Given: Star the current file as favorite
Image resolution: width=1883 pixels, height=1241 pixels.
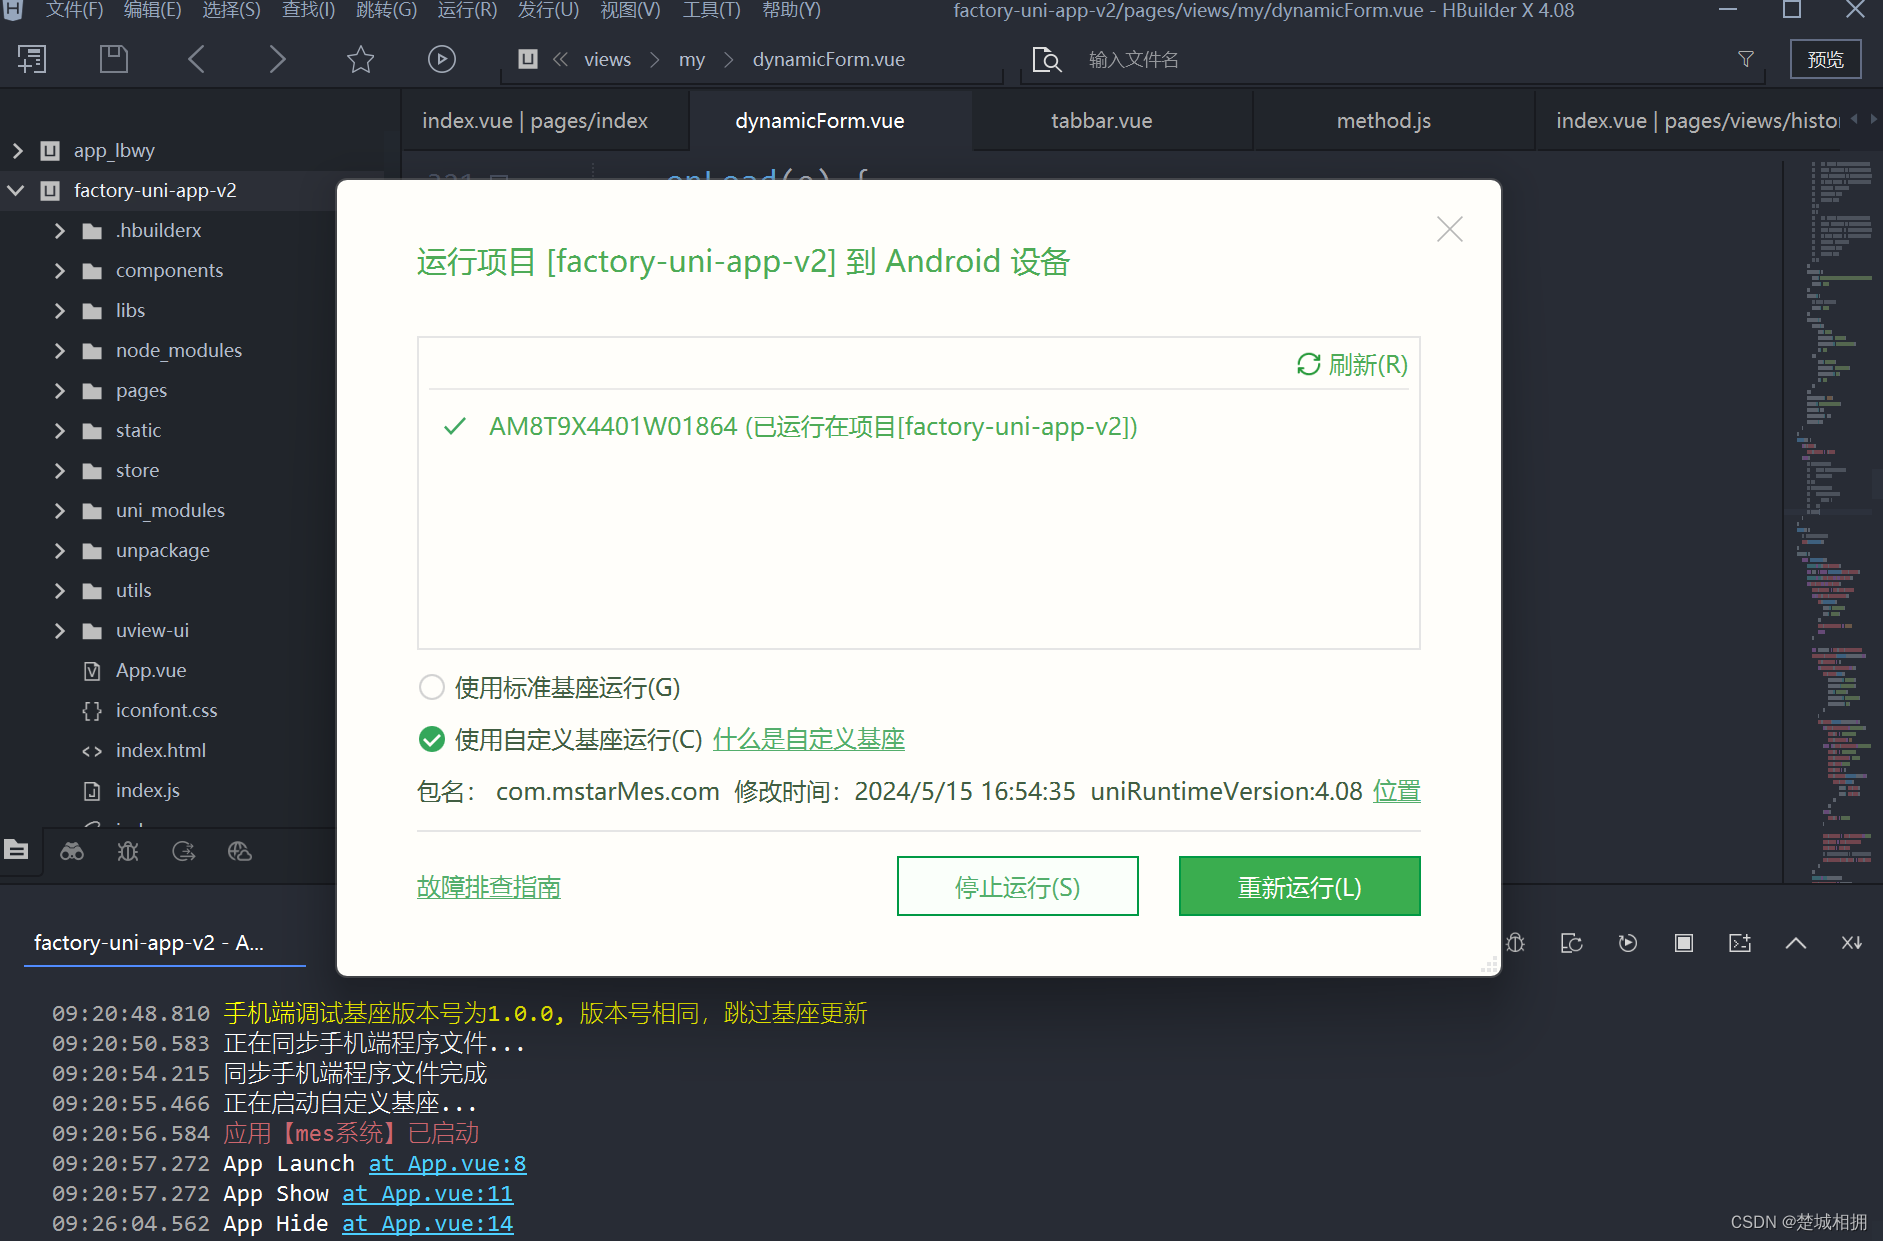Looking at the screenshot, I should (360, 58).
